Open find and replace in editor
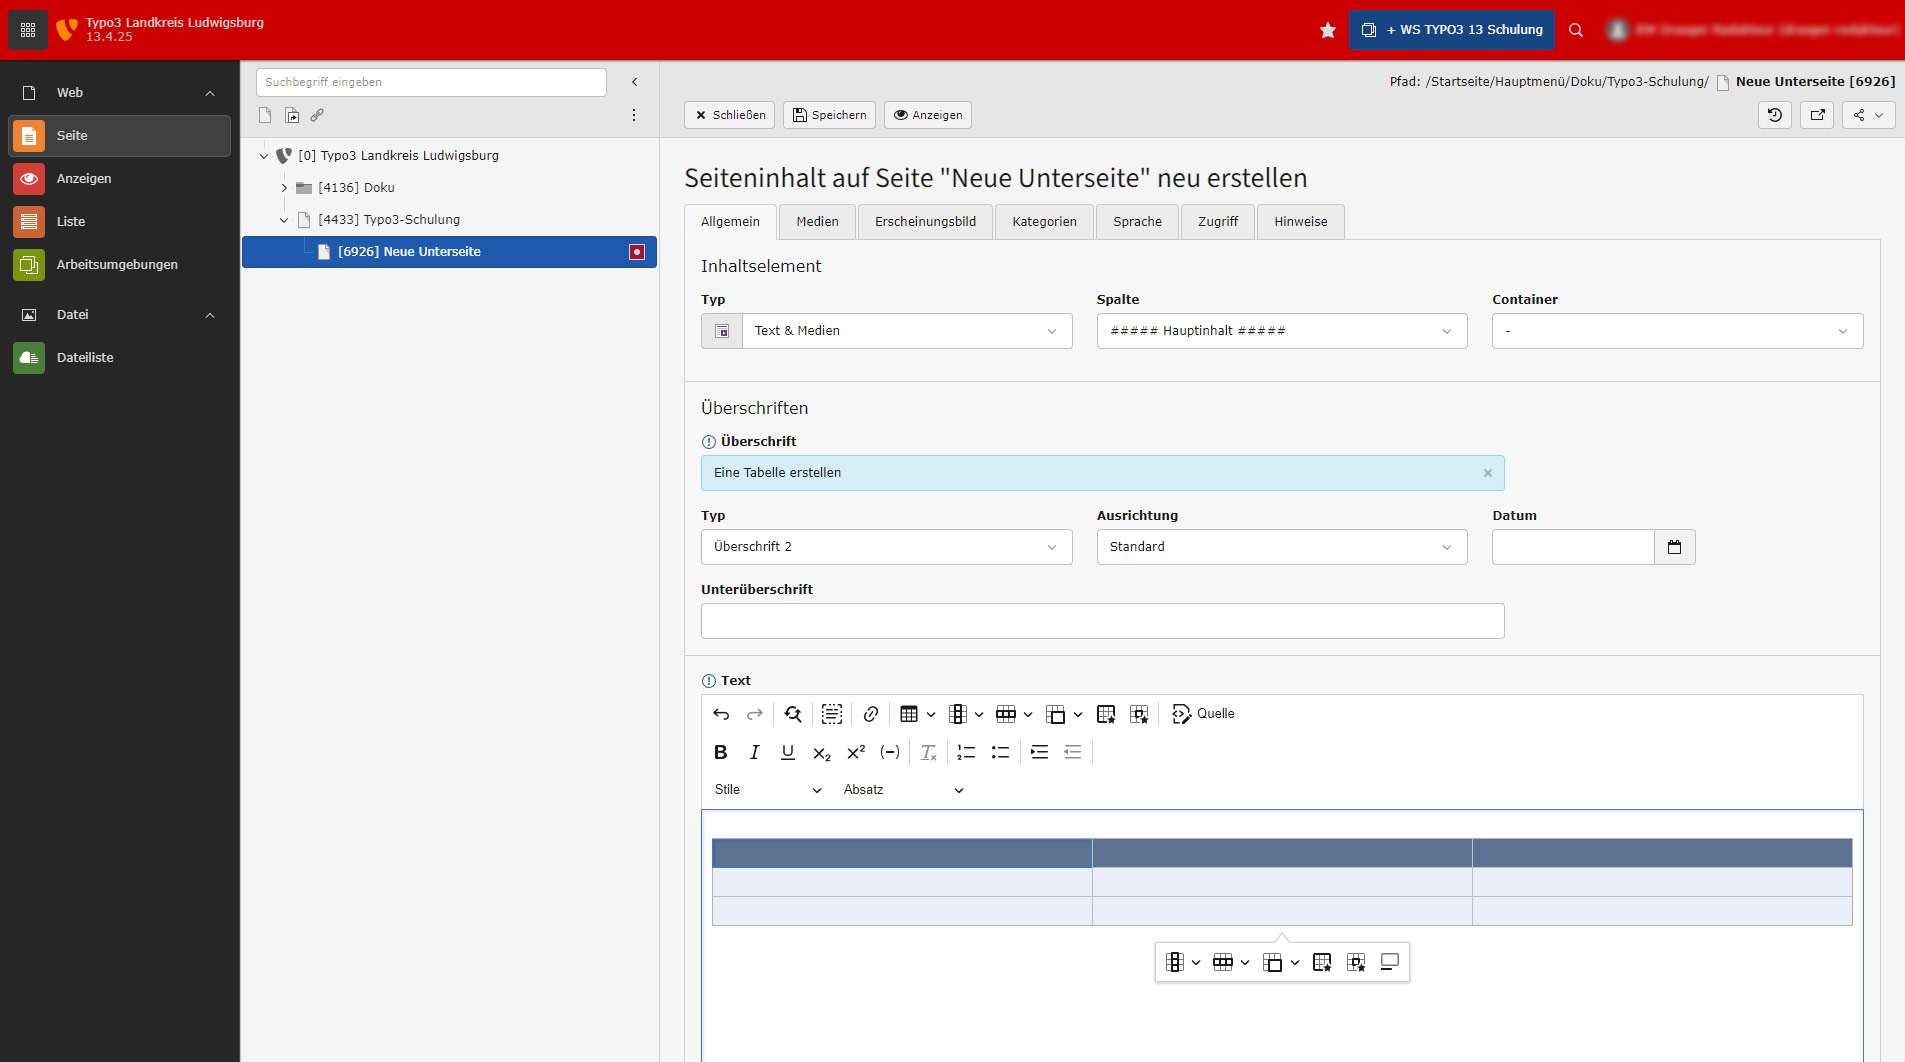 (x=793, y=714)
